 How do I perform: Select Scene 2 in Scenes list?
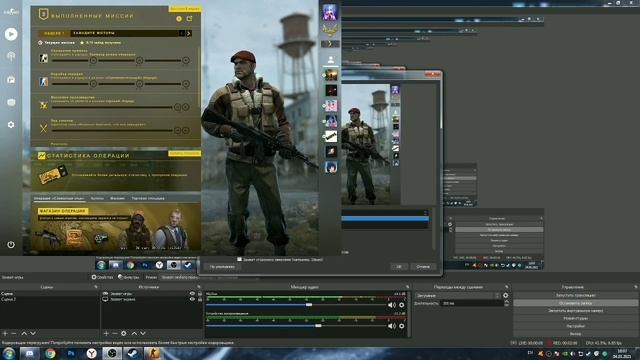click(x=50, y=299)
